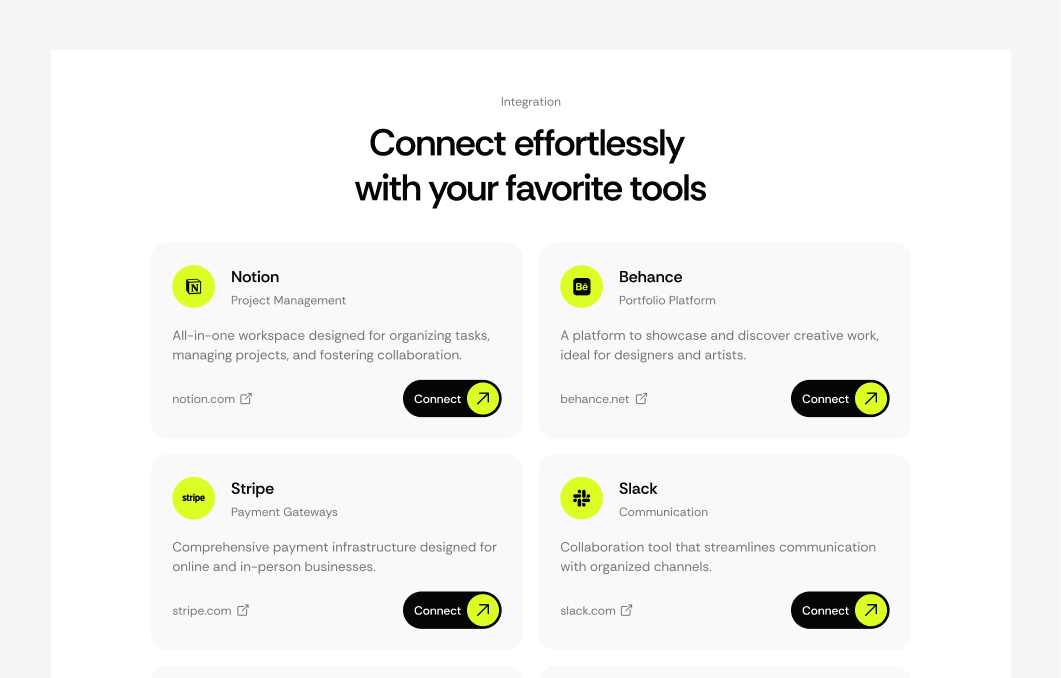Click the Behance logo icon
The height and width of the screenshot is (678, 1061).
pyautogui.click(x=581, y=286)
